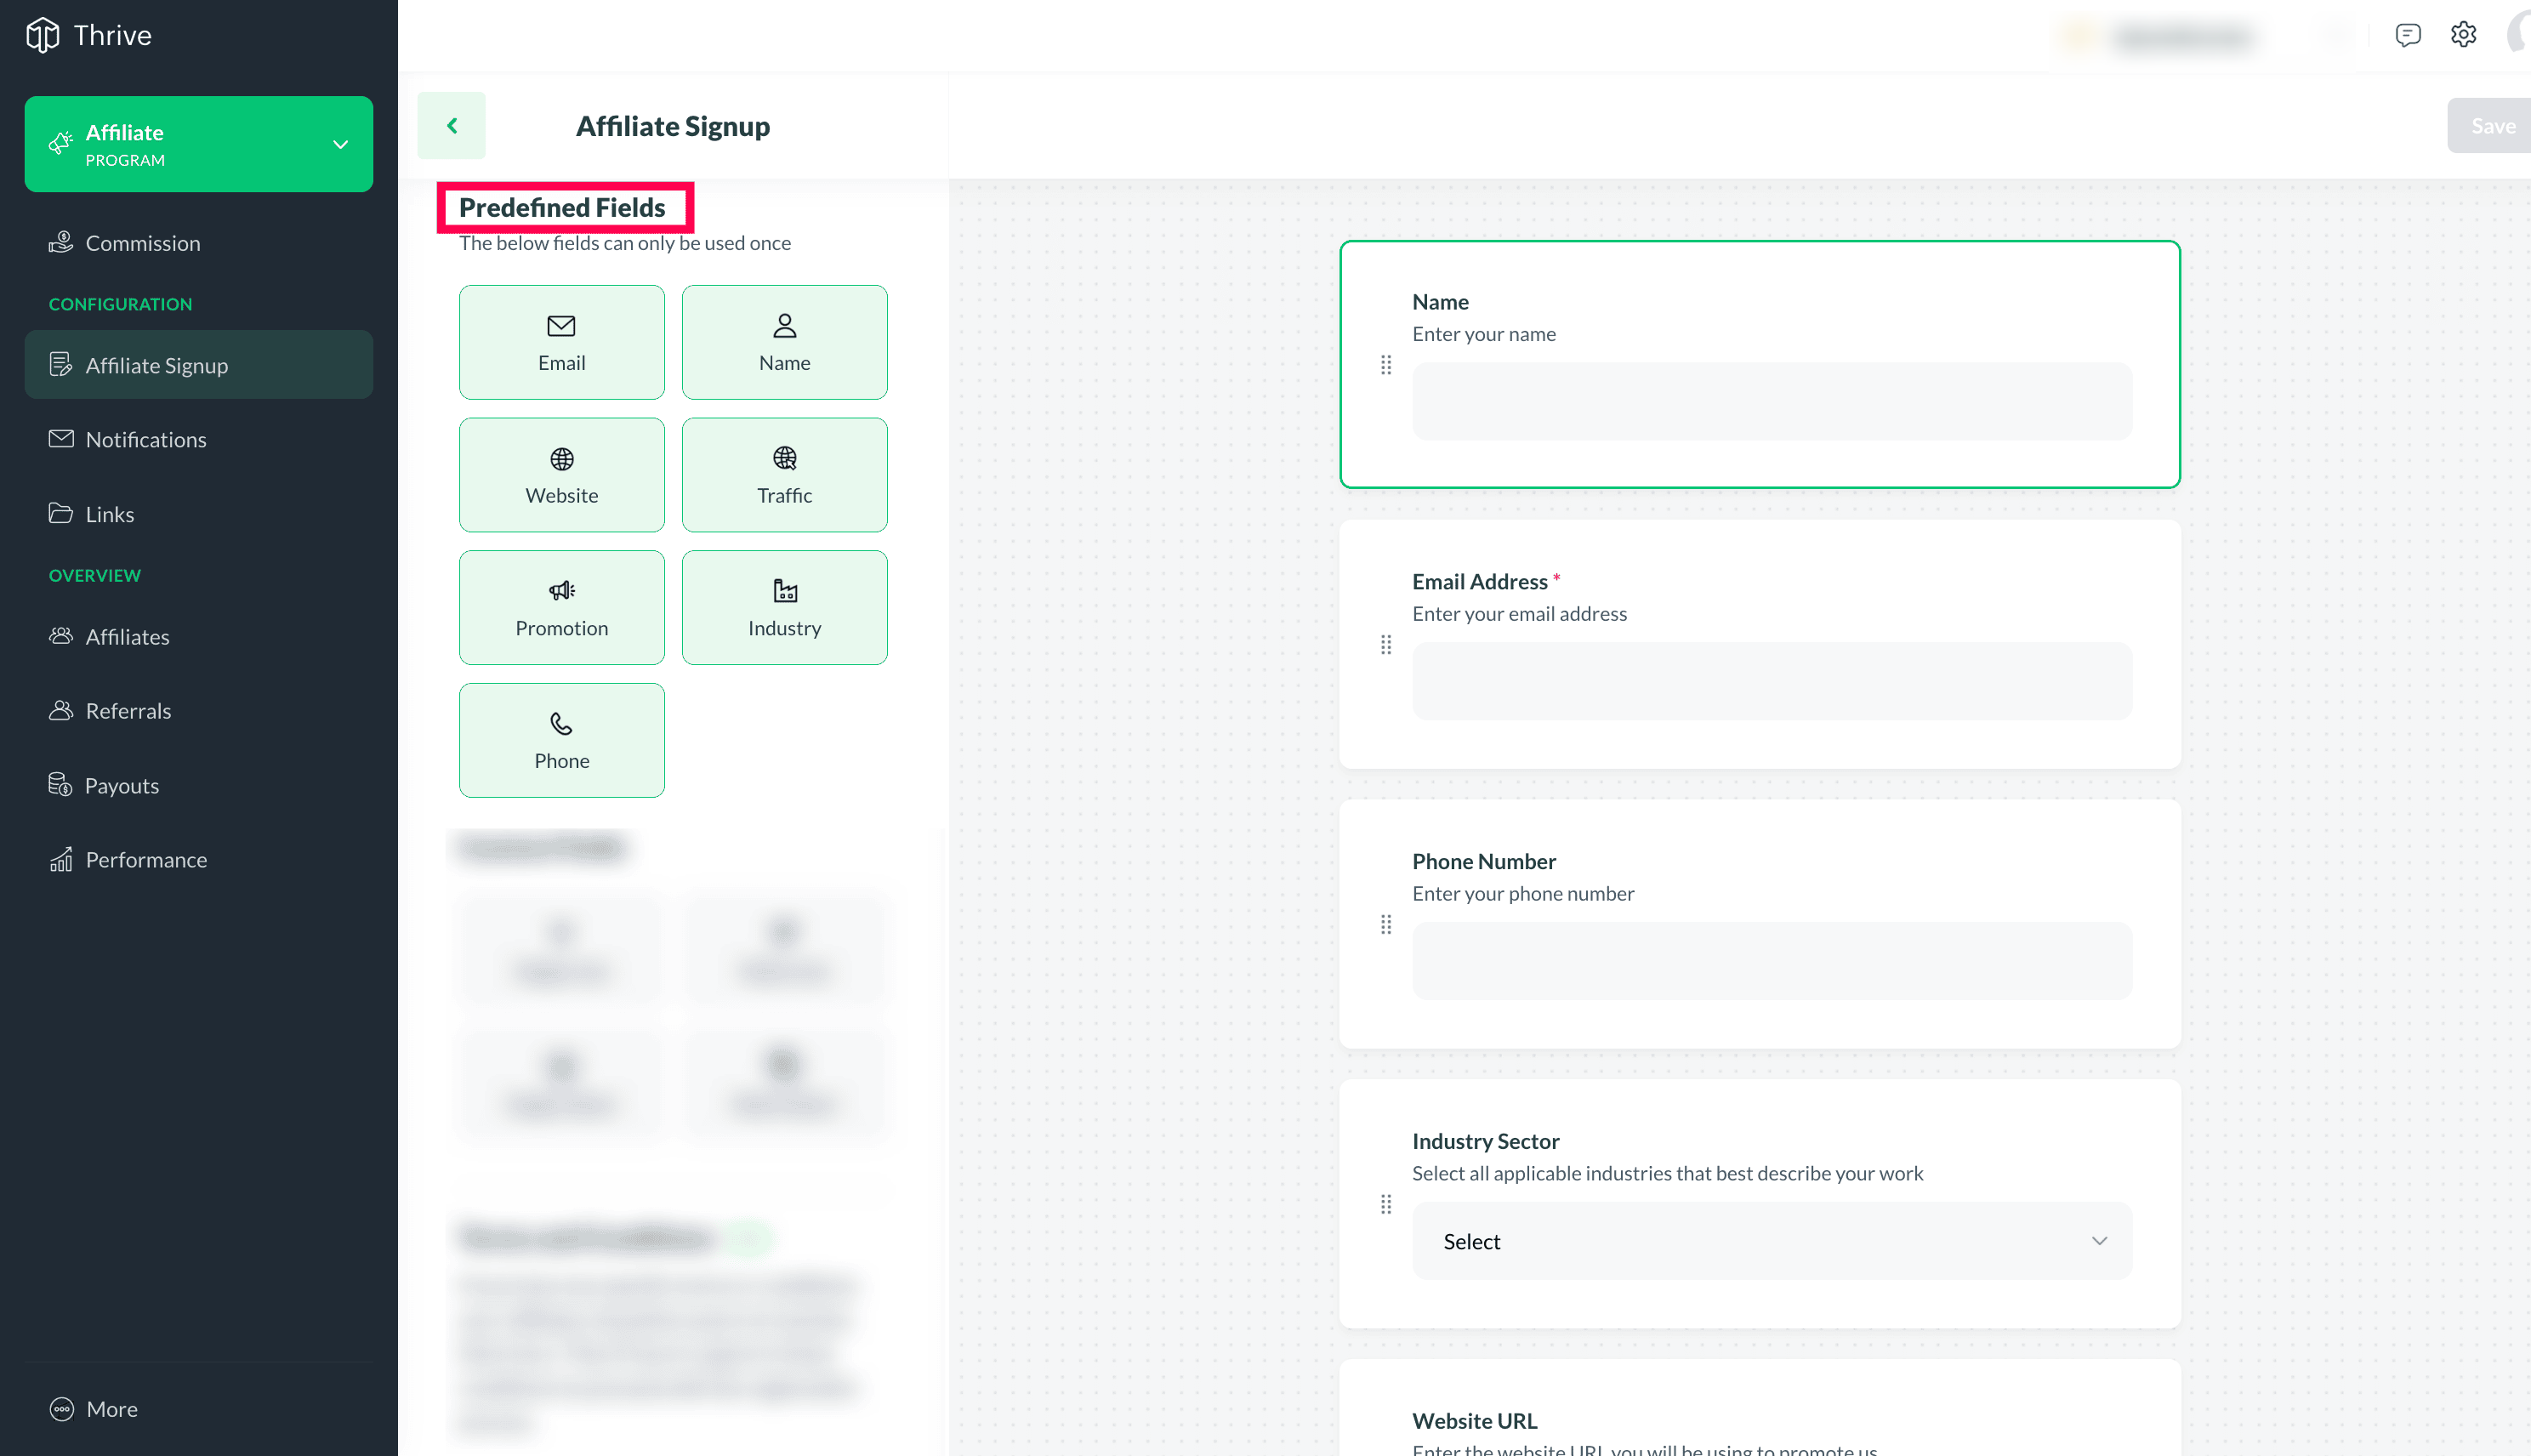The height and width of the screenshot is (1456, 2531).
Task: Open the Performance page link
Action: pyautogui.click(x=145, y=859)
